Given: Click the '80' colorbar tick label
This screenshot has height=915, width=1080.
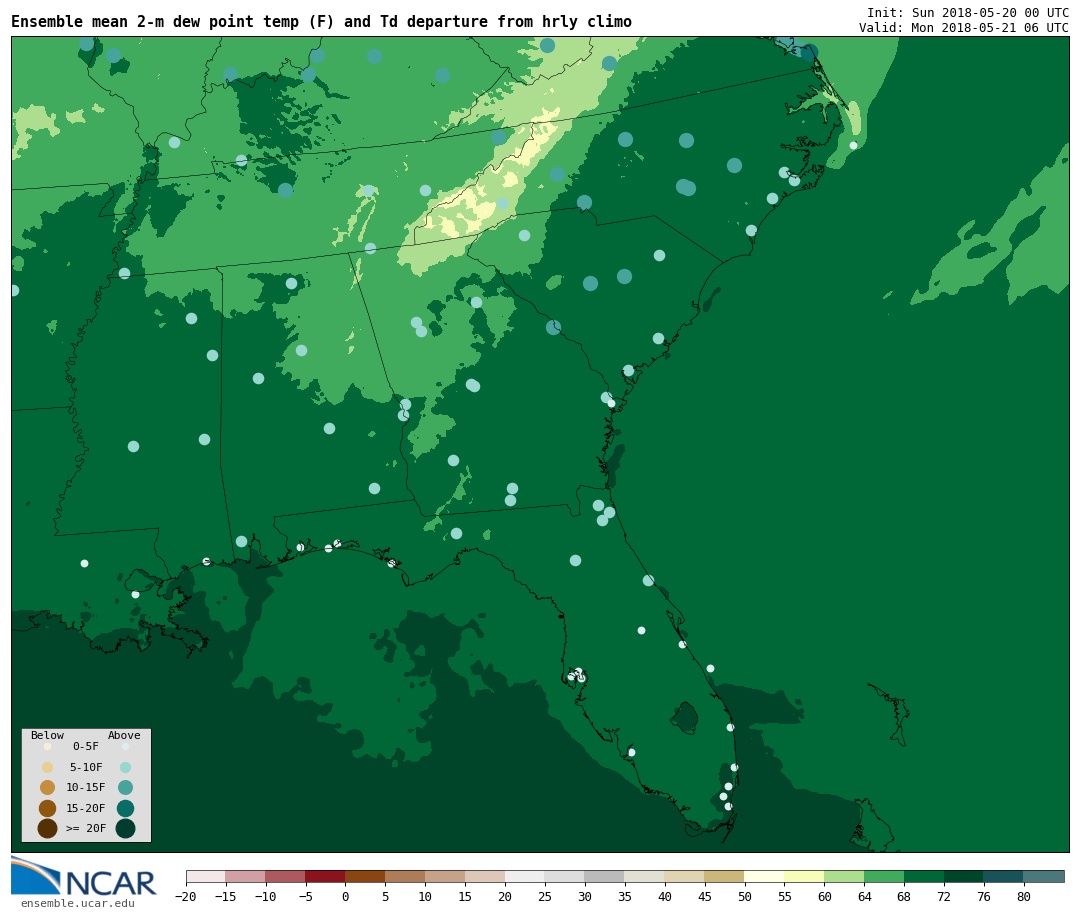Looking at the screenshot, I should point(1024,897).
